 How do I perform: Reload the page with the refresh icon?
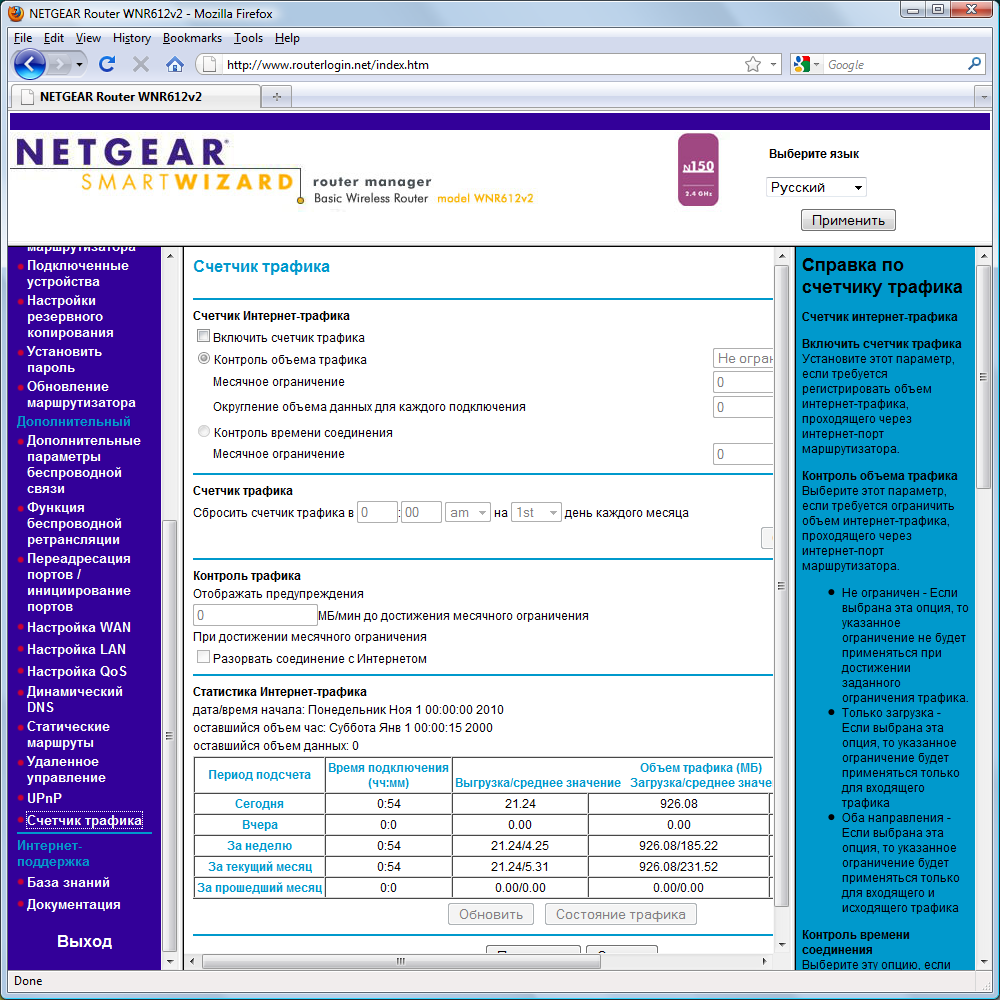pyautogui.click(x=107, y=64)
